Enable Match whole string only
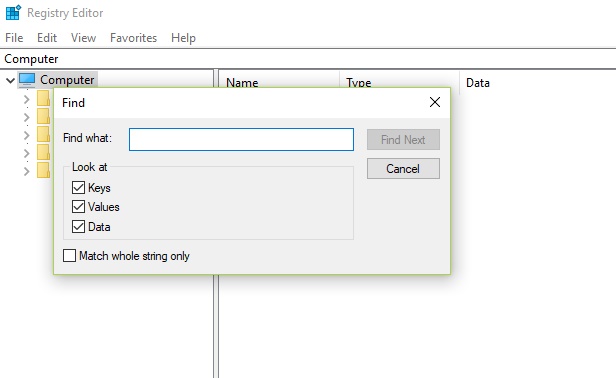The image size is (616, 378). (x=70, y=256)
